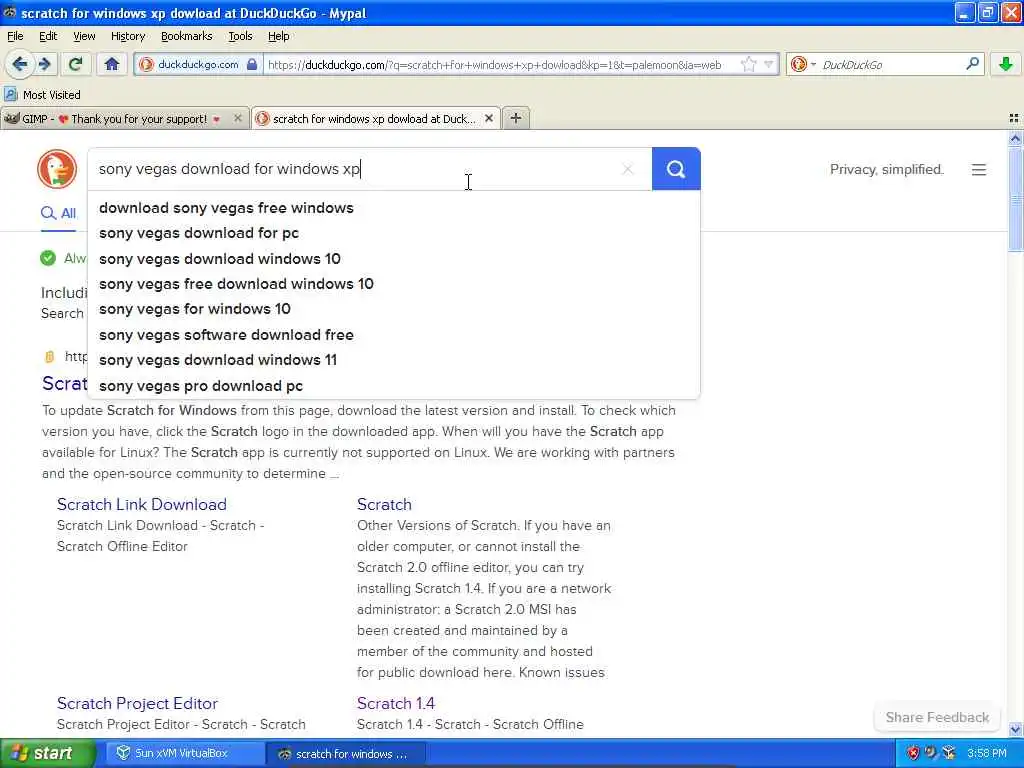Screen dimensions: 1024x768
Task: Choose suggestion sony vegas download windows 10
Action: 394,259
